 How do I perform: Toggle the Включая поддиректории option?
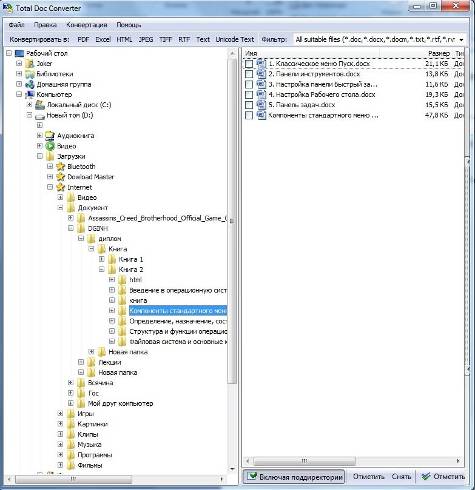[294, 477]
